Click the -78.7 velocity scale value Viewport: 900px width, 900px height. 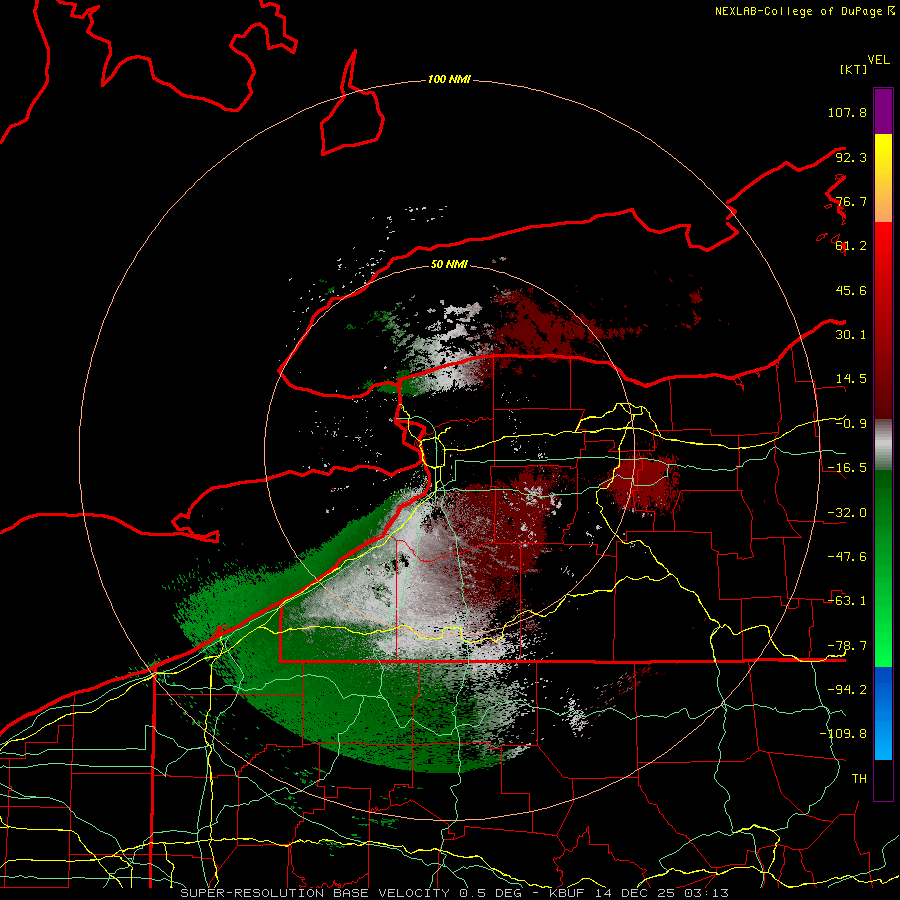847,646
